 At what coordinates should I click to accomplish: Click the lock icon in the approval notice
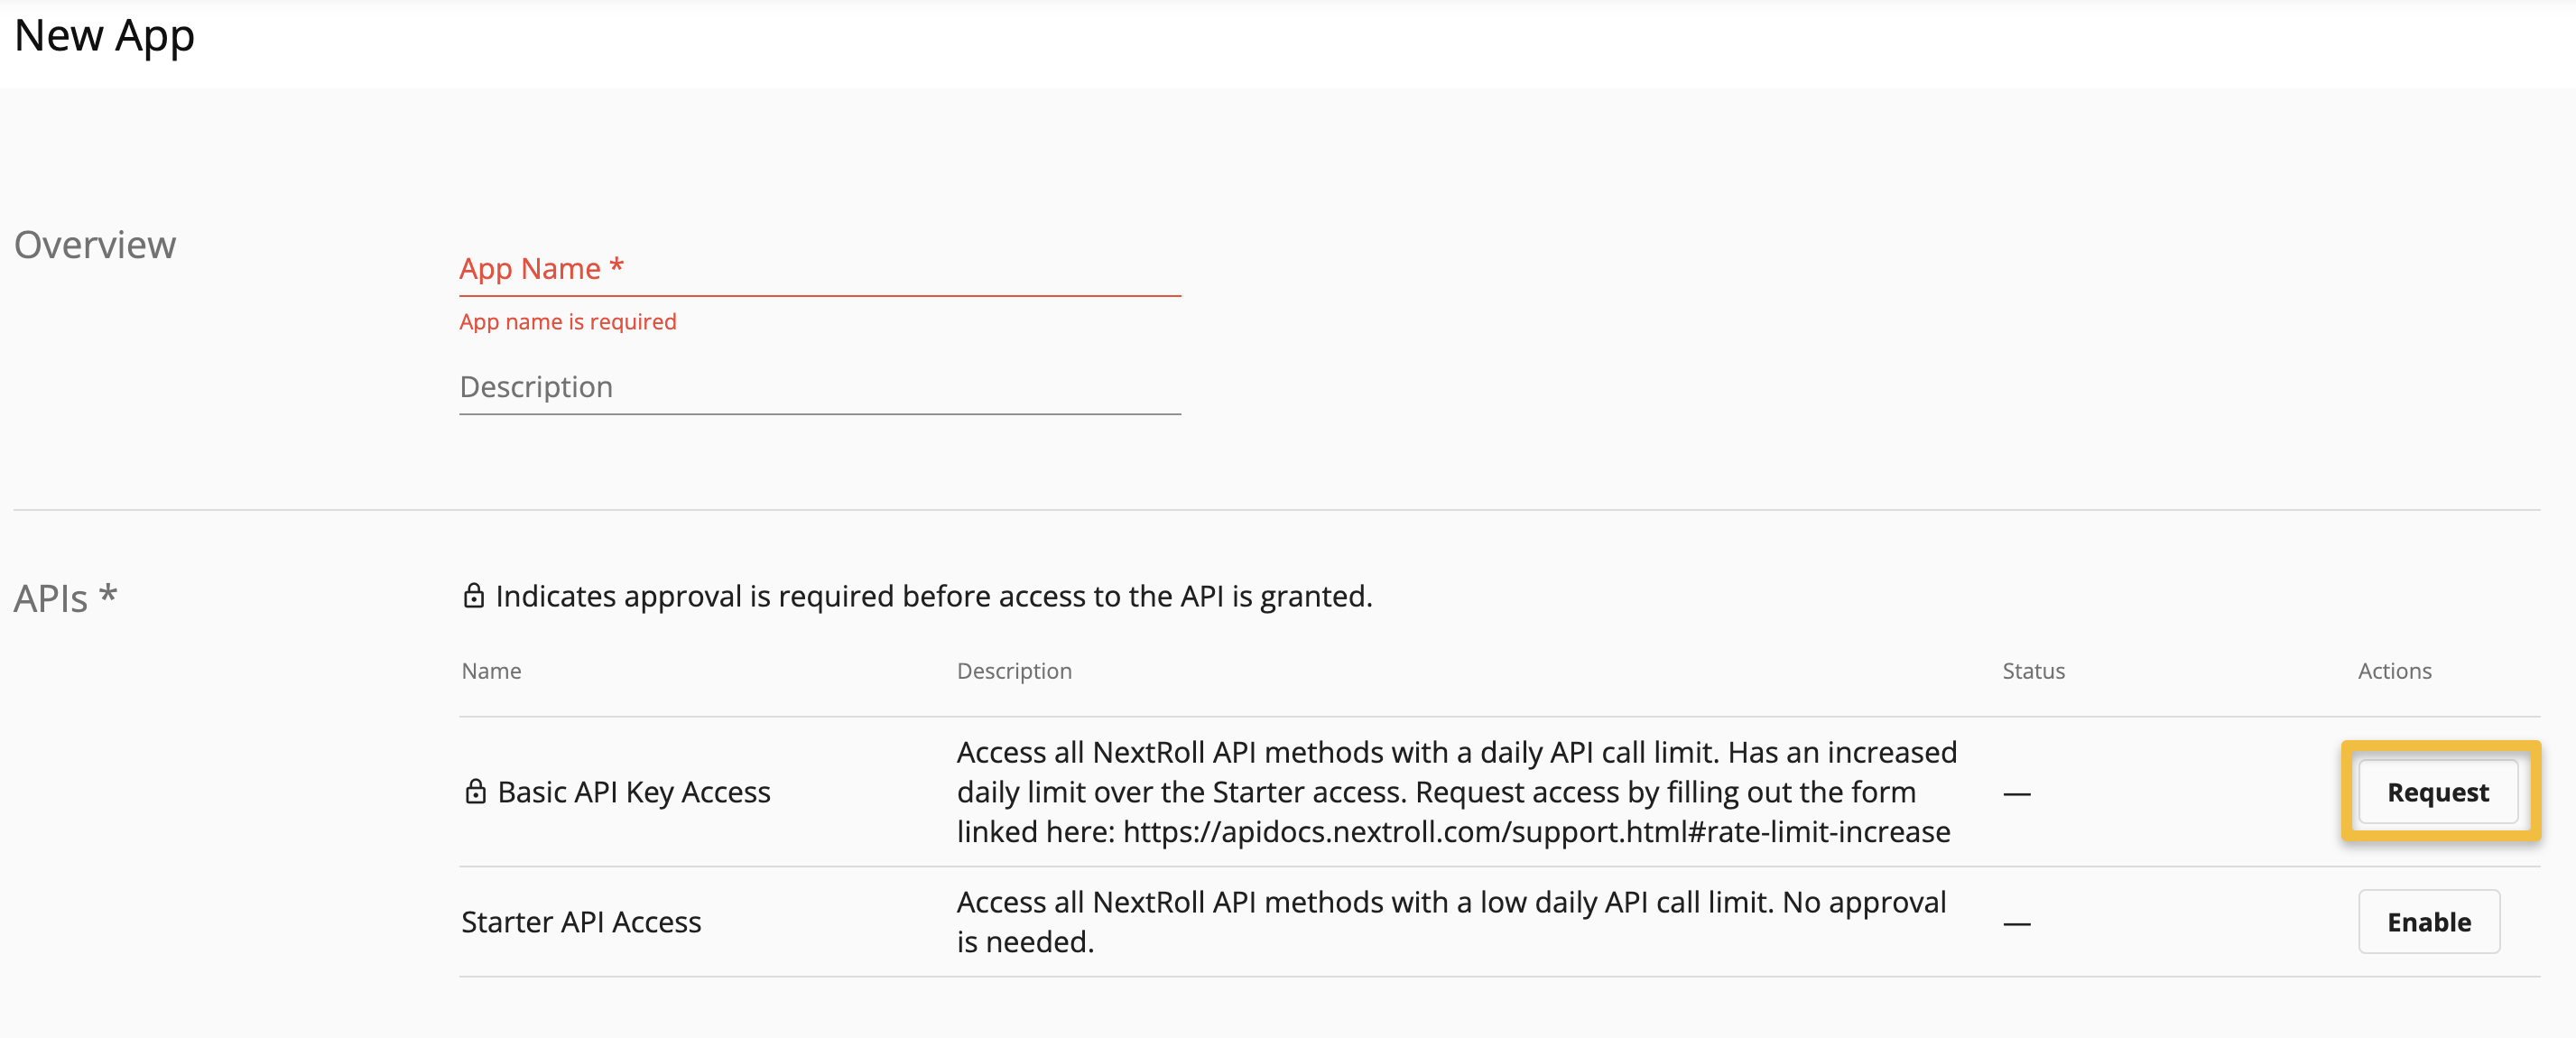click(473, 596)
